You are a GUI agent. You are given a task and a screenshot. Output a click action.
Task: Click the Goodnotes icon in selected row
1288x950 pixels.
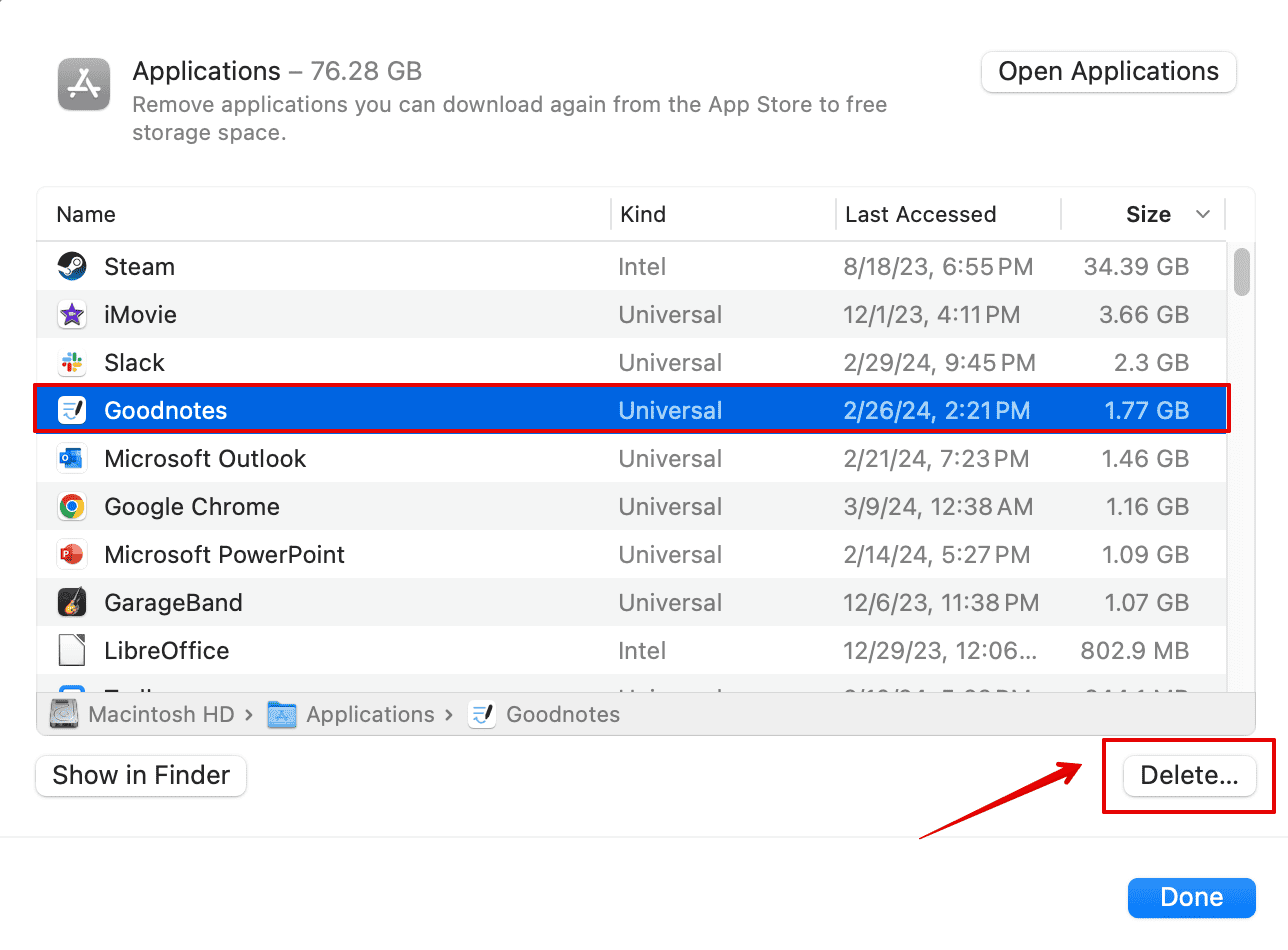pos(72,411)
